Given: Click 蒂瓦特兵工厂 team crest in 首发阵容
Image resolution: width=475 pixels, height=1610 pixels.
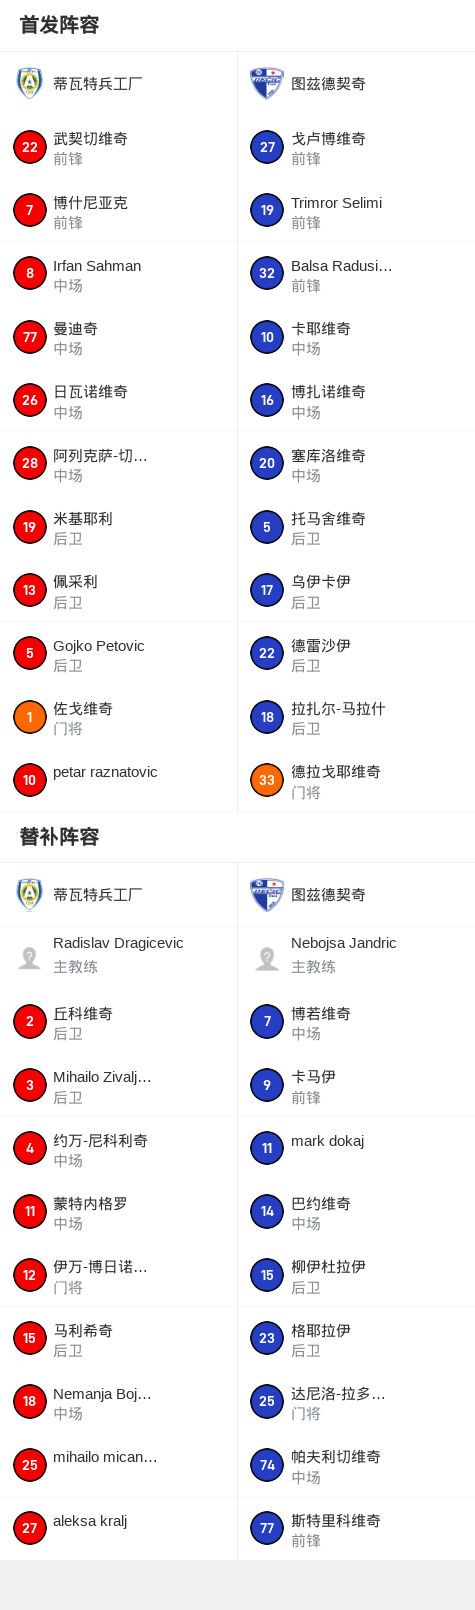Looking at the screenshot, I should (30, 83).
